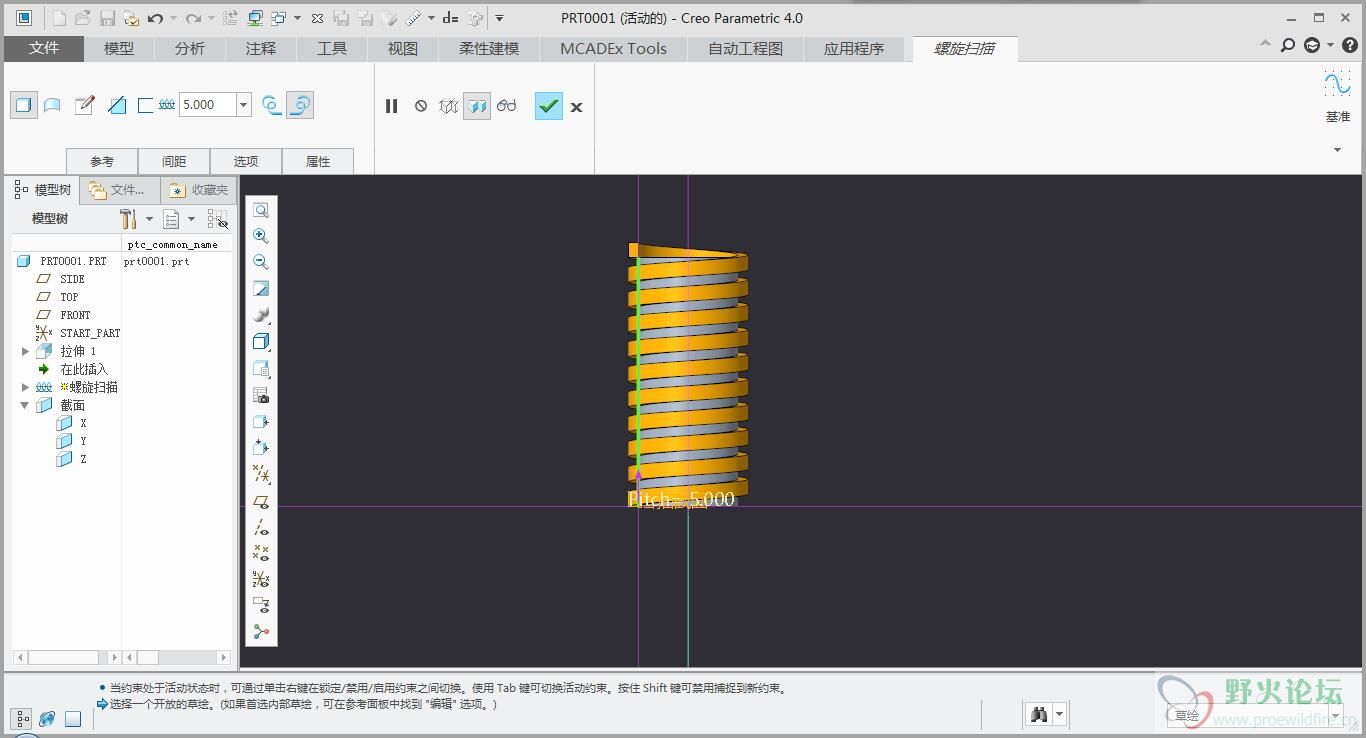The width and height of the screenshot is (1366, 738).
Task: Select cross-section Y in the model tree
Action: [x=83, y=441]
